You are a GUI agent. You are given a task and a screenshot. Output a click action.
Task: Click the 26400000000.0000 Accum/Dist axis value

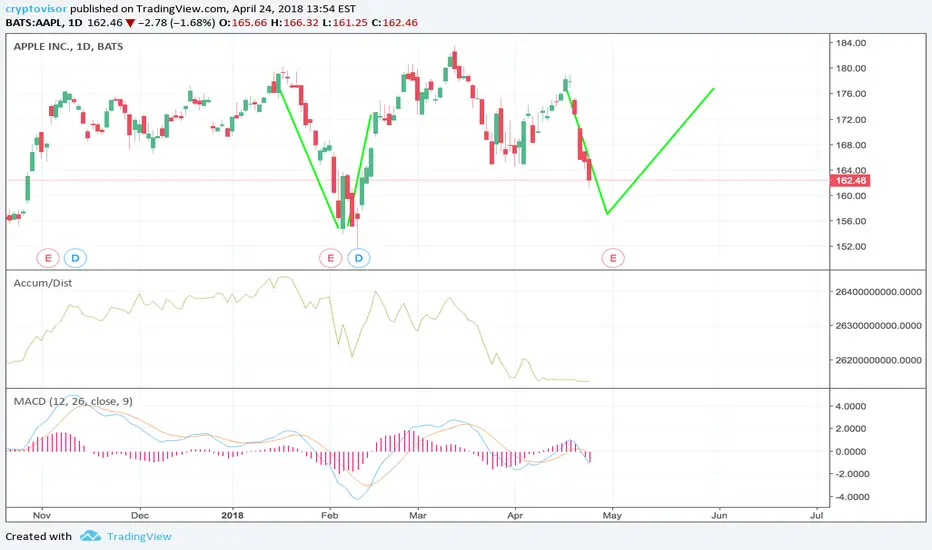pos(879,292)
